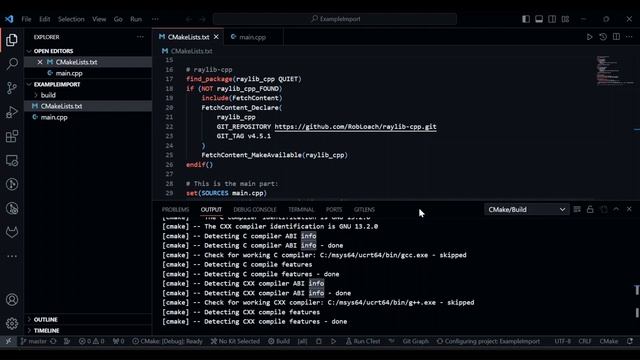The width and height of the screenshot is (640, 360).
Task: Run the file with the editor play icon
Action: pos(589,37)
